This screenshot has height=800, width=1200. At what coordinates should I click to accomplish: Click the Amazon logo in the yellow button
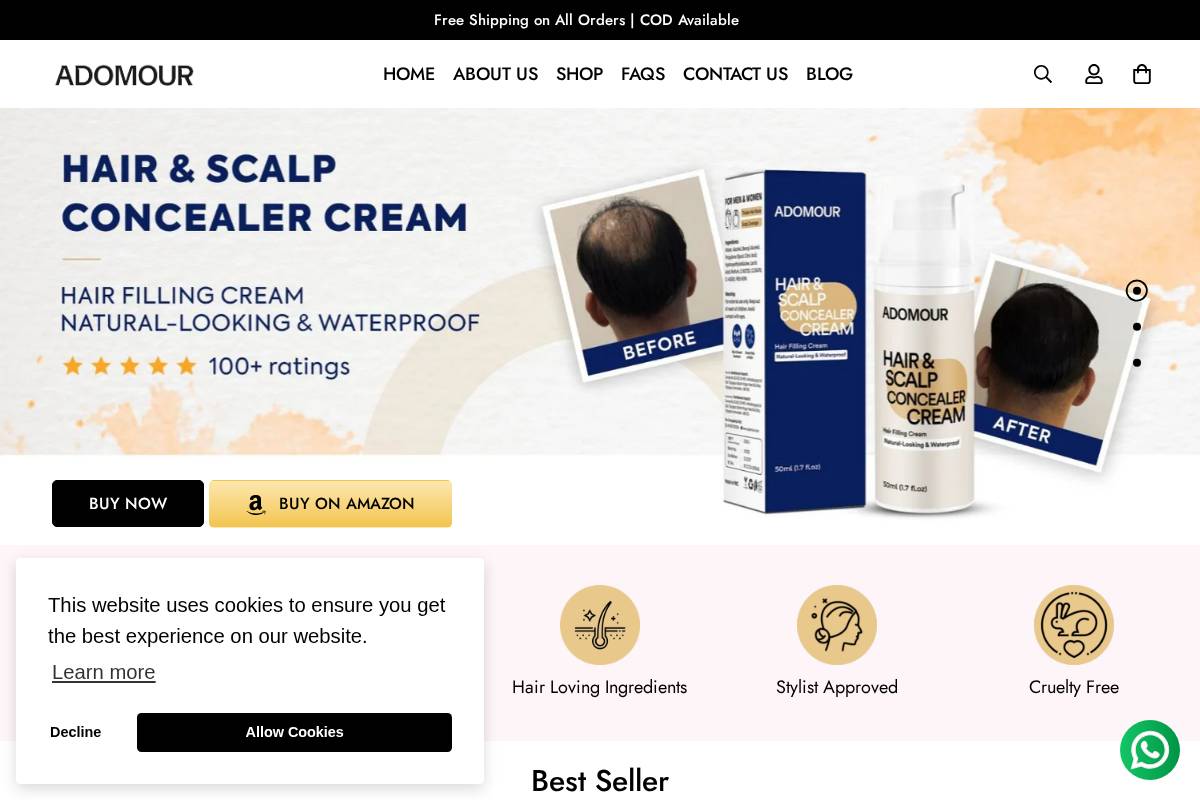point(256,505)
